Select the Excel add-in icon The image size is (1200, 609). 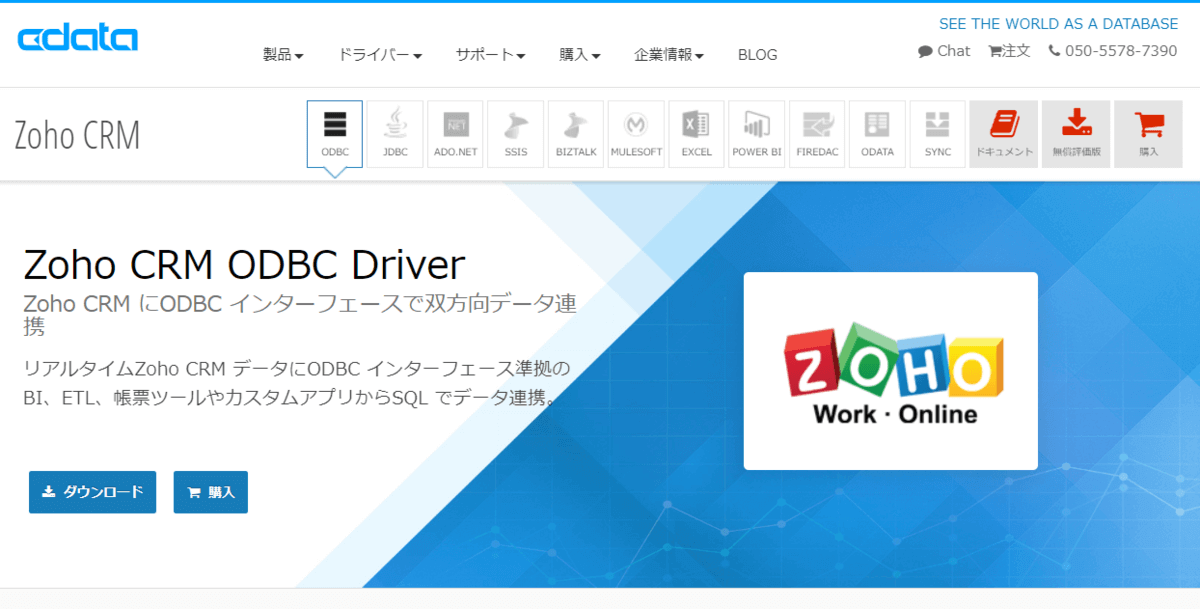pyautogui.click(x=696, y=134)
